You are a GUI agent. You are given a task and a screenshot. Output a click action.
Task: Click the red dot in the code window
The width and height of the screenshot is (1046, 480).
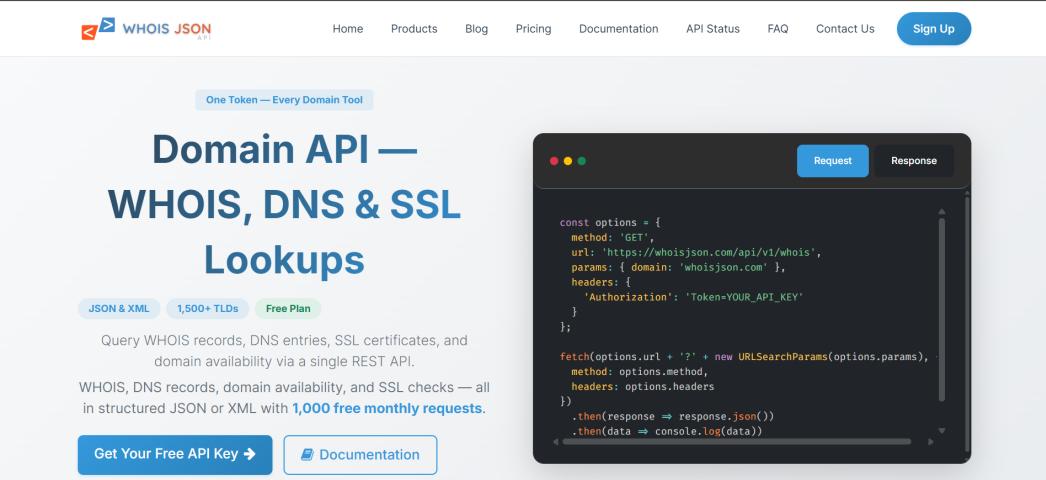click(x=554, y=161)
